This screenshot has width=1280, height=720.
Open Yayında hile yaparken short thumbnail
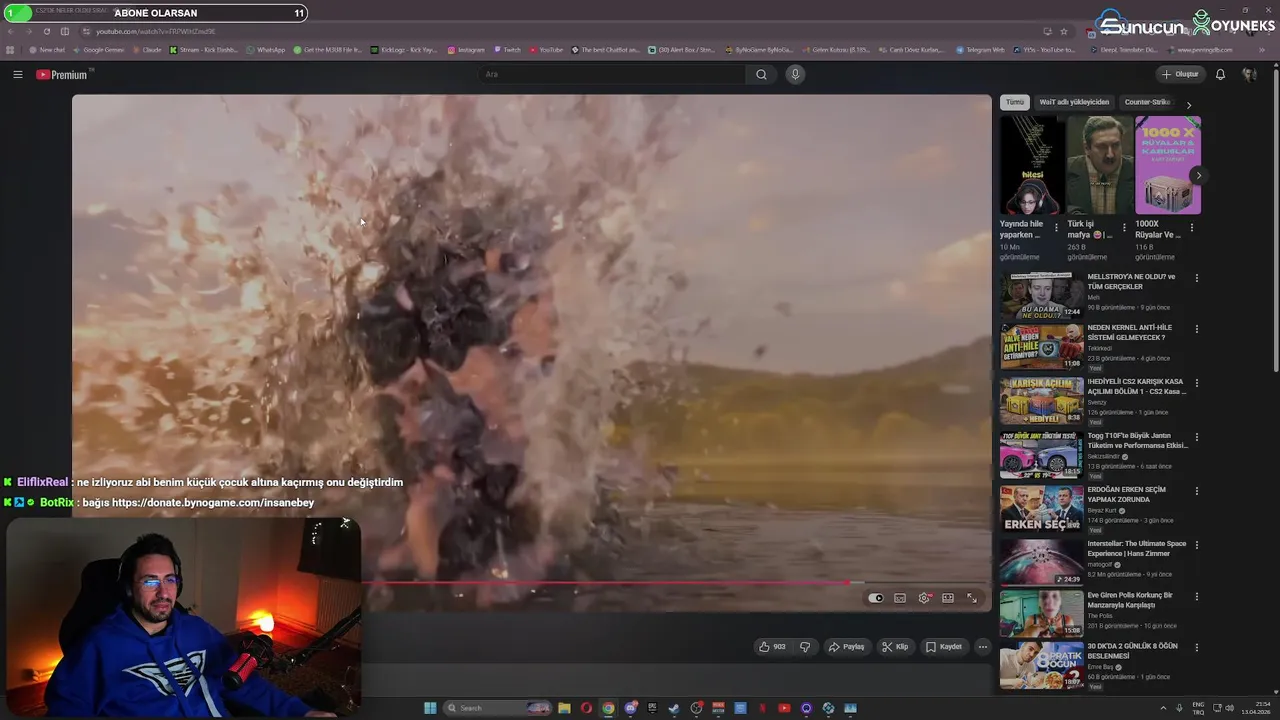pos(1032,165)
